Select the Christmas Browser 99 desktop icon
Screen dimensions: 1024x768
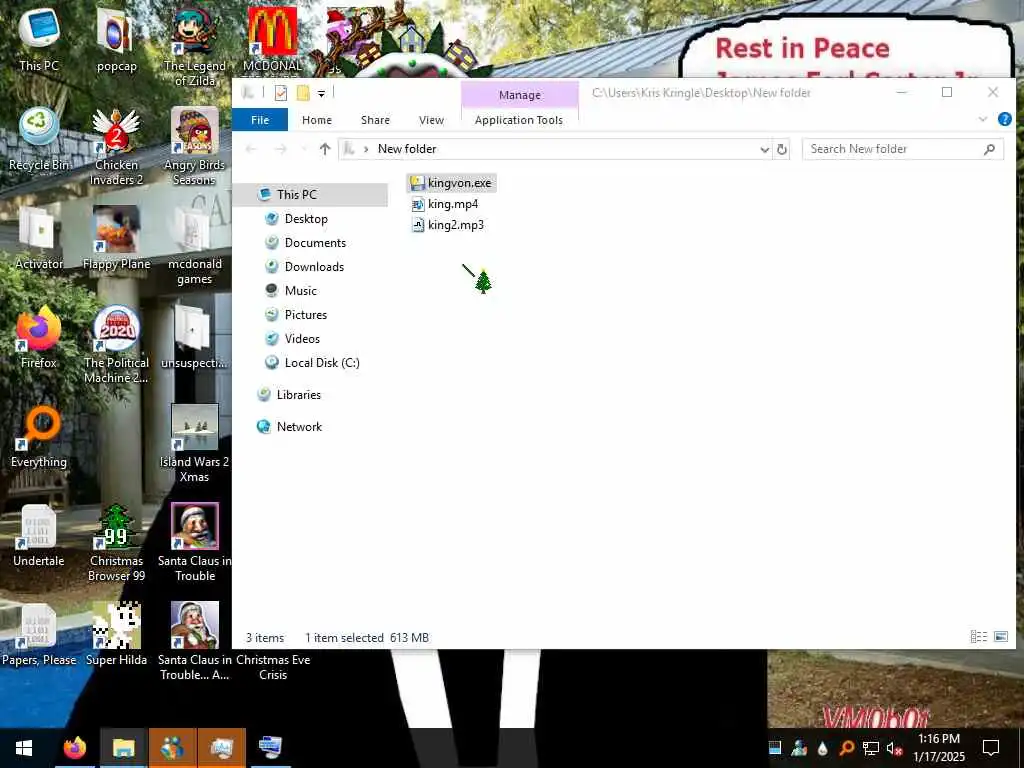(x=116, y=543)
